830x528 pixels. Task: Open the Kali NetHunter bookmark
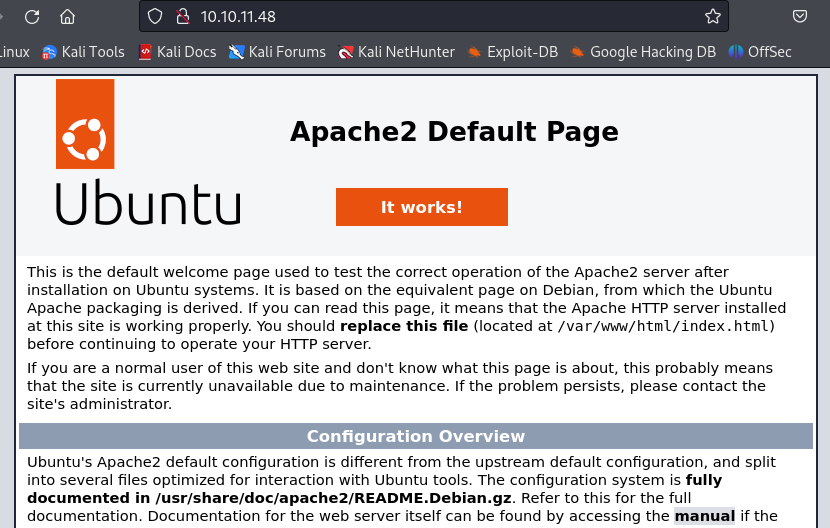coord(396,52)
